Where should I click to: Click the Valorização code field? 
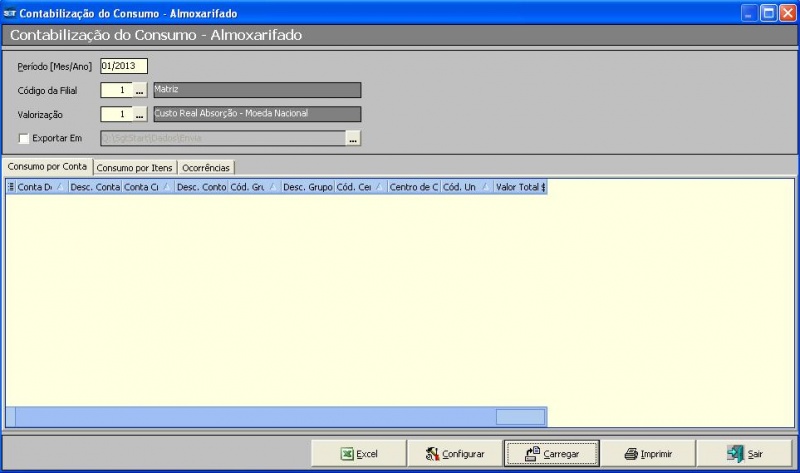(116, 114)
